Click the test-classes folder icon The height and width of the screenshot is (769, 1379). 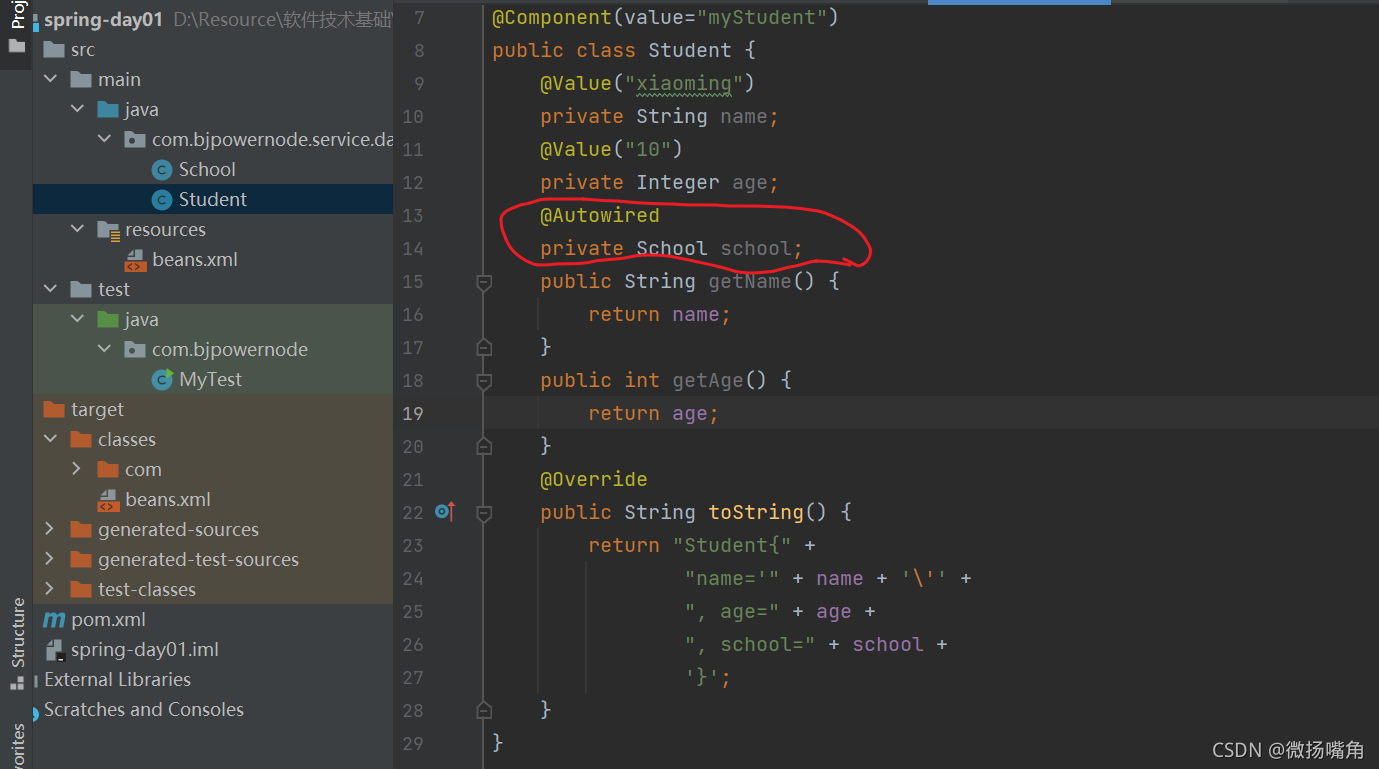pos(81,590)
